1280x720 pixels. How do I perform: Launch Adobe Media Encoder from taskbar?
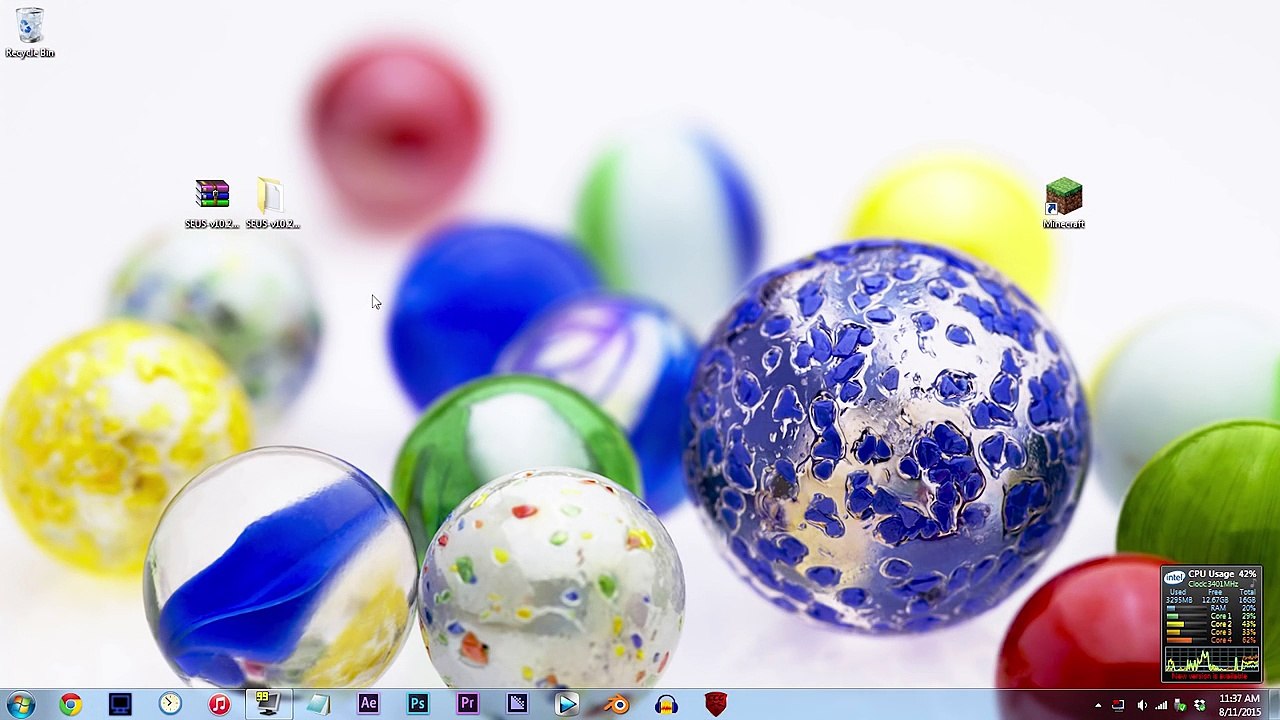click(x=517, y=704)
